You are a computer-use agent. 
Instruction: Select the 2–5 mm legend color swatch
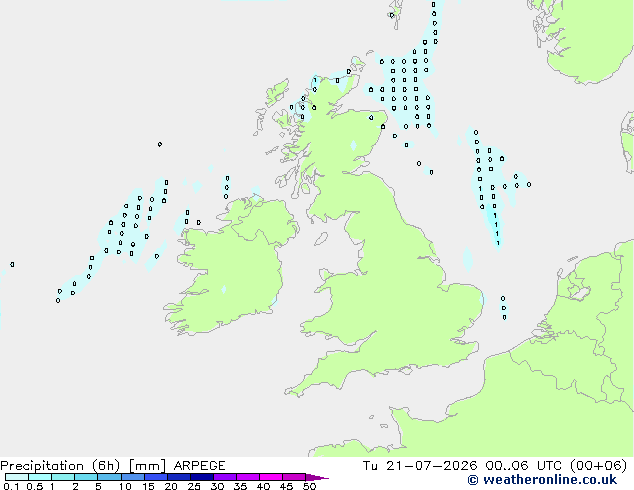pyautogui.click(x=86, y=477)
